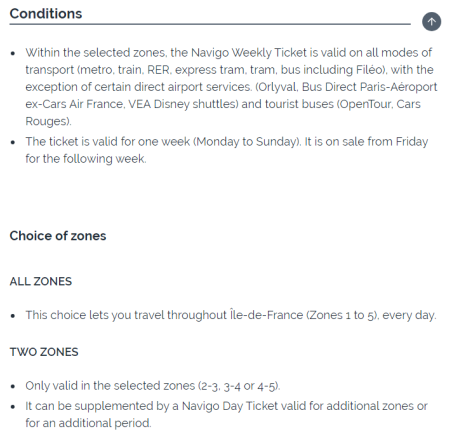The image size is (466, 436).
Task: Click the zone pairs 2-3, 3-4 or 4-5
Action: click(238, 386)
